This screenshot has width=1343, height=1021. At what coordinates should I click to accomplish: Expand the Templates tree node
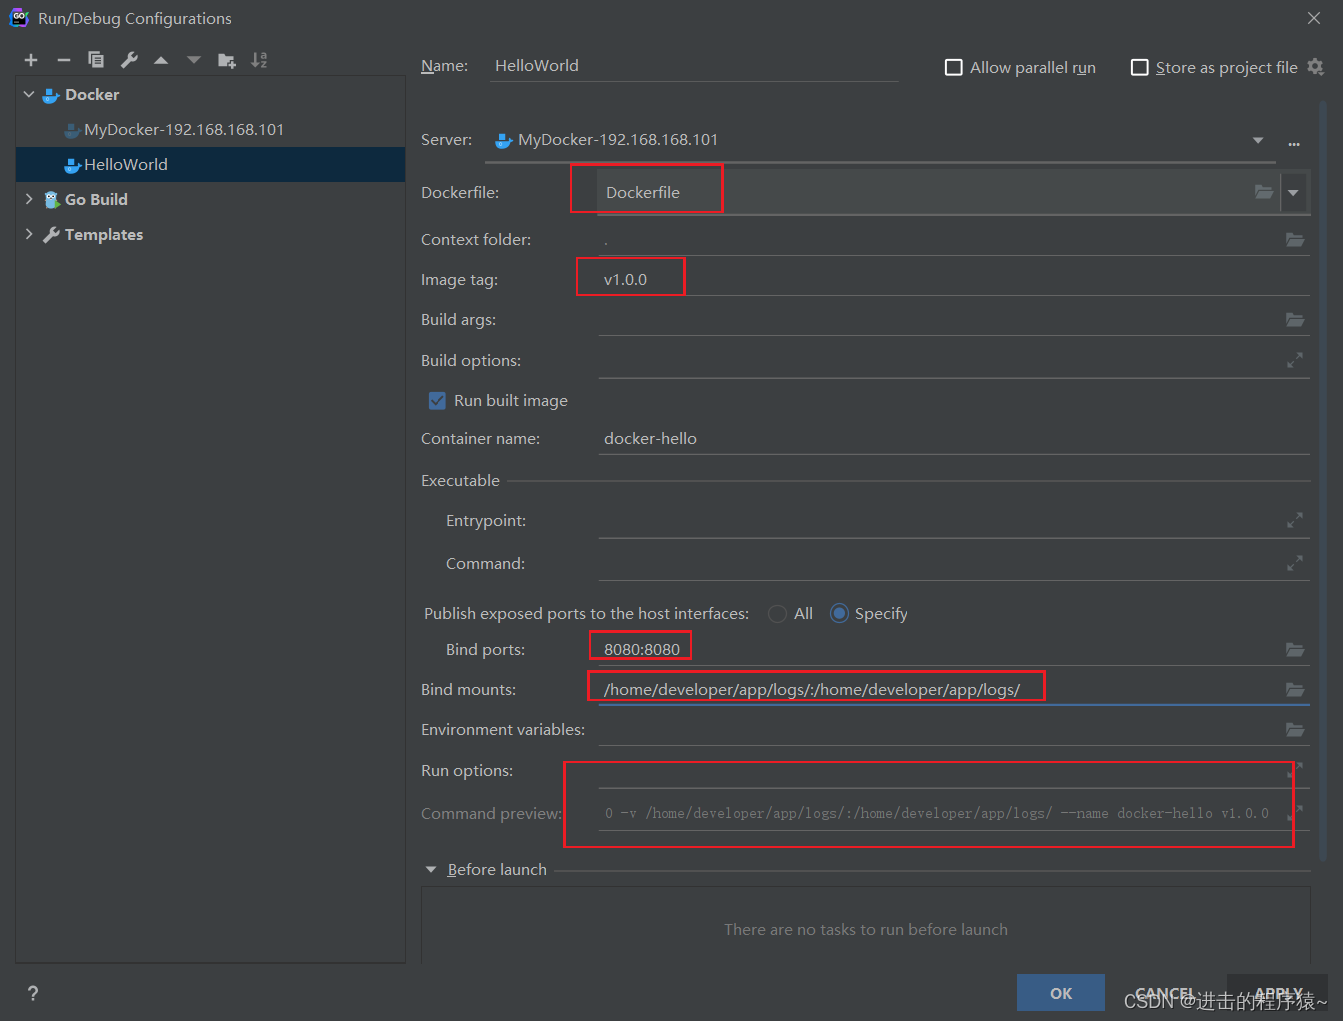coord(29,234)
